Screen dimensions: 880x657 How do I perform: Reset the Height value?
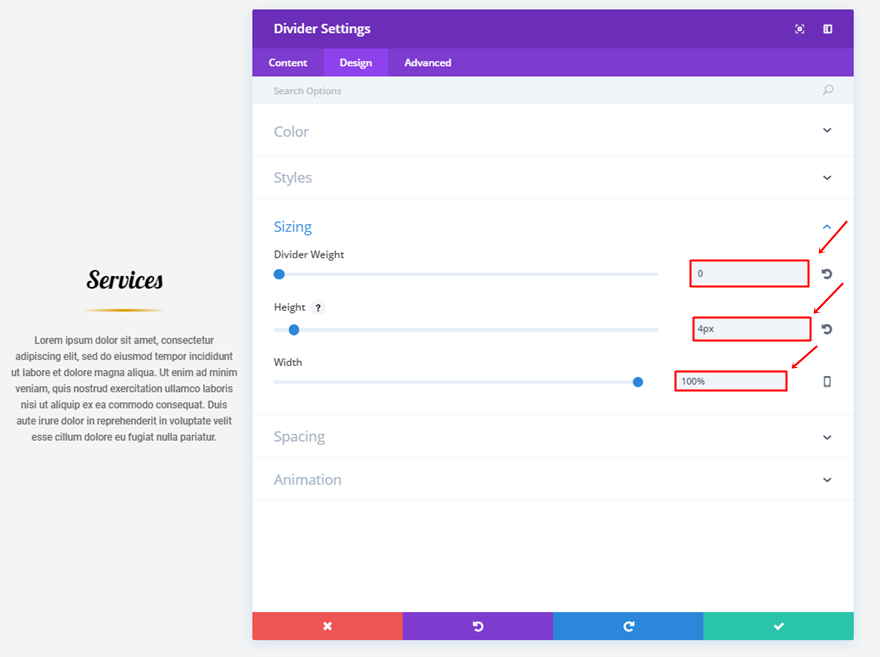coord(827,329)
